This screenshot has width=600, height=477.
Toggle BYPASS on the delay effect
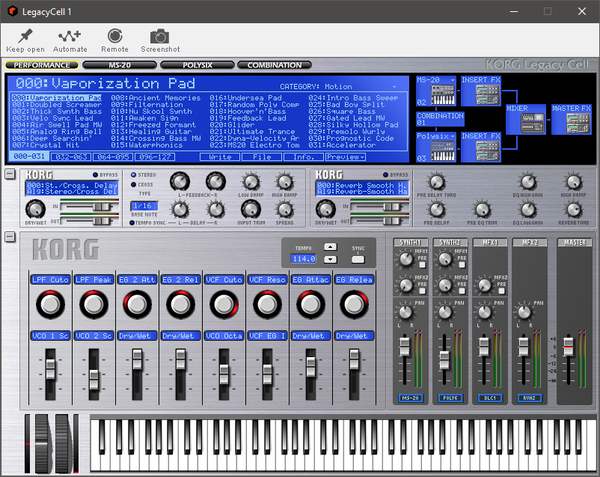tap(95, 175)
